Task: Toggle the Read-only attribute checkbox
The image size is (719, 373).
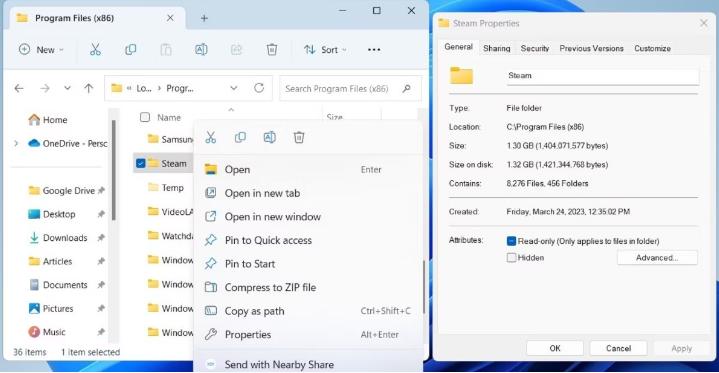Action: (511, 241)
